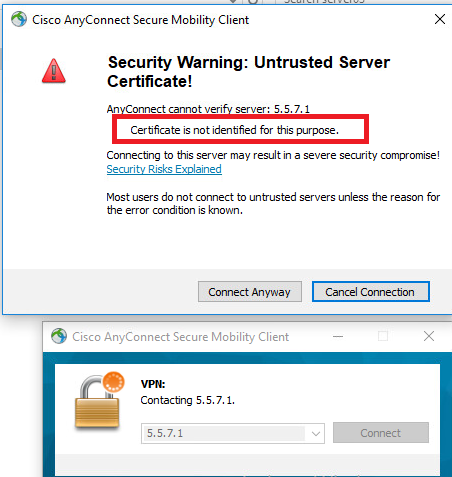Click the warning dialog's title bar text
452x477 pixels.
[x=140, y=20]
